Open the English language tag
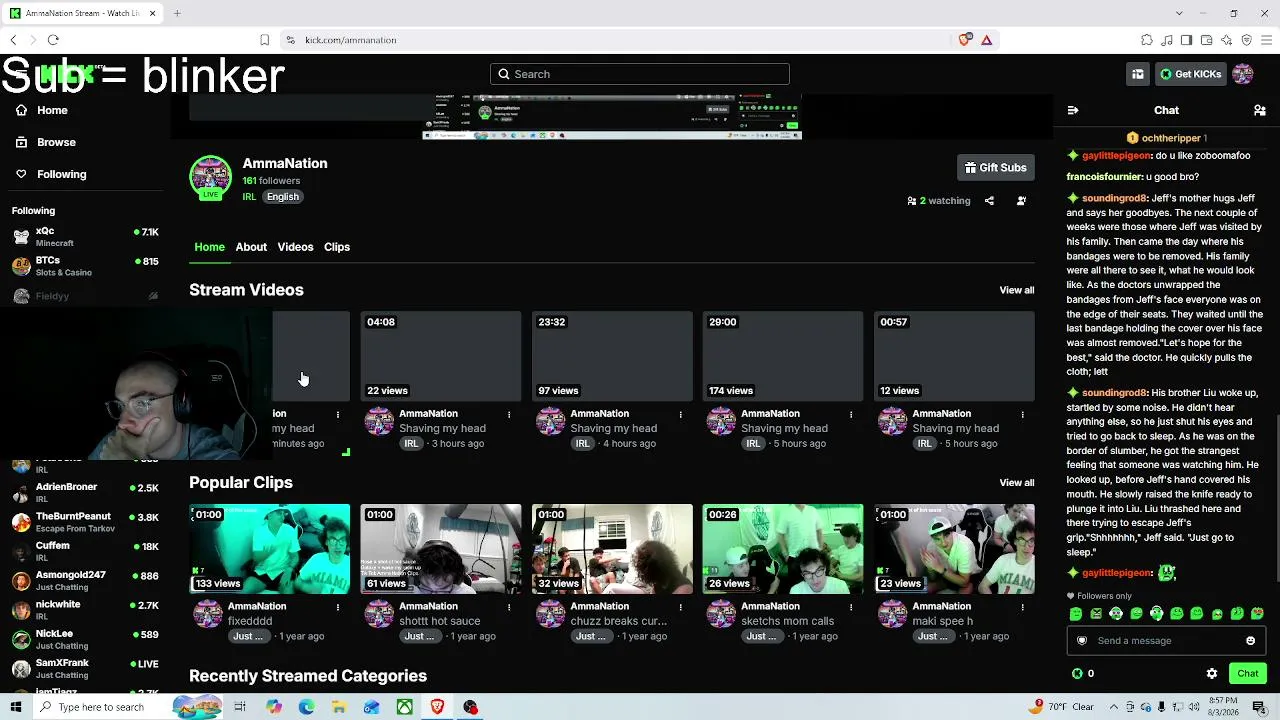Image resolution: width=1280 pixels, height=720 pixels. [283, 197]
